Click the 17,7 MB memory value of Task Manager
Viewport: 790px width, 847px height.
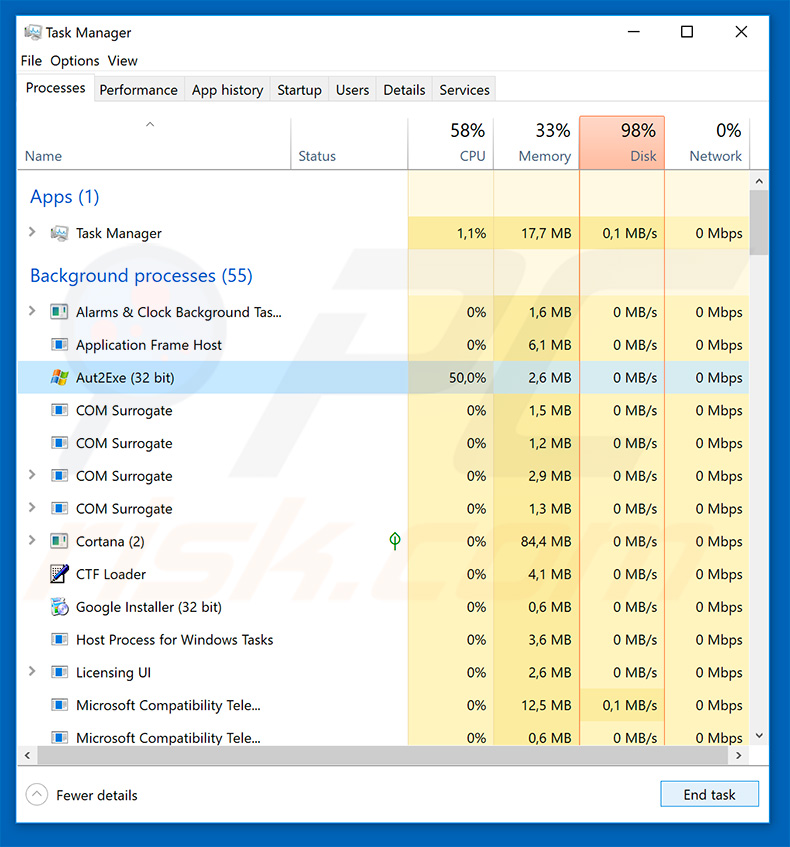pos(546,233)
